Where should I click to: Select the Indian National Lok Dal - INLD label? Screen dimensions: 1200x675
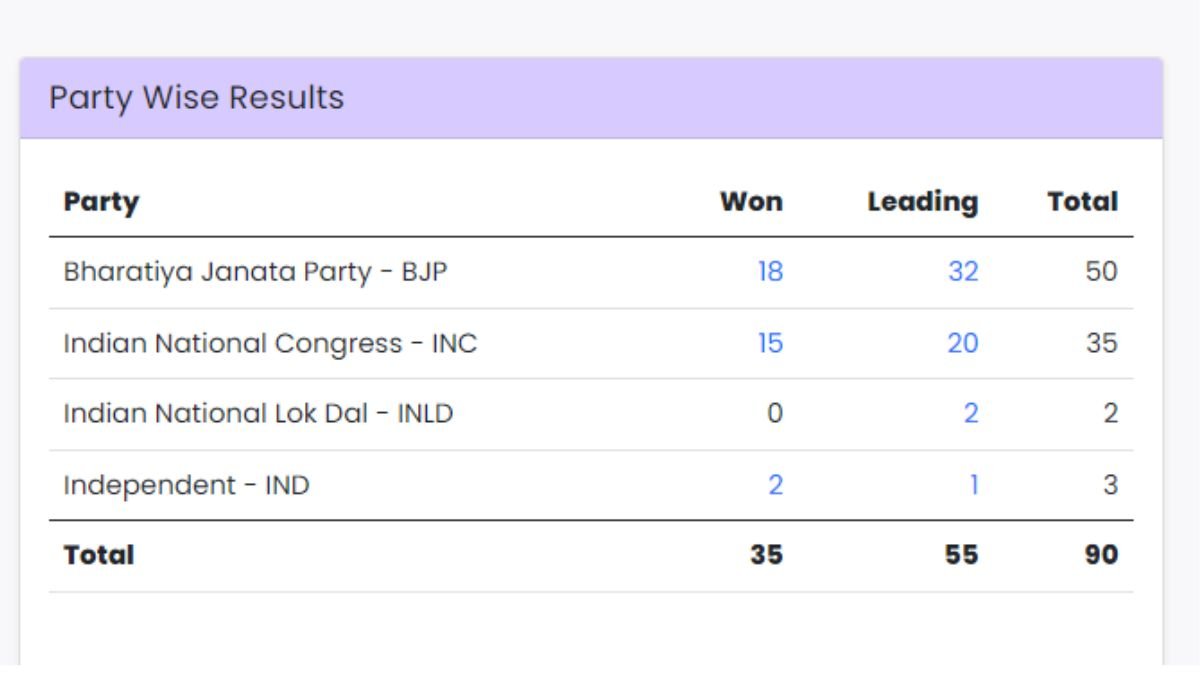pos(258,414)
